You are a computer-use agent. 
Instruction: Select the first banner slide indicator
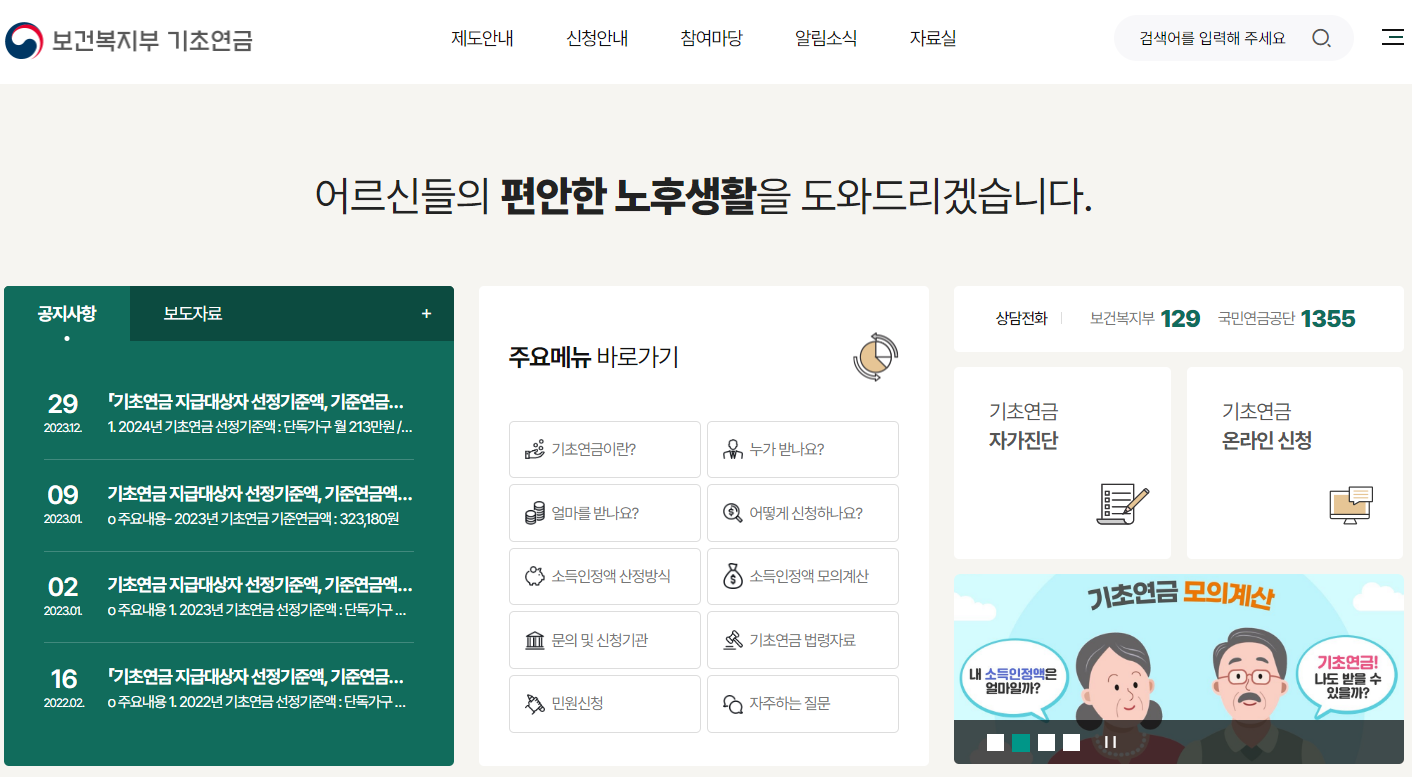995,742
